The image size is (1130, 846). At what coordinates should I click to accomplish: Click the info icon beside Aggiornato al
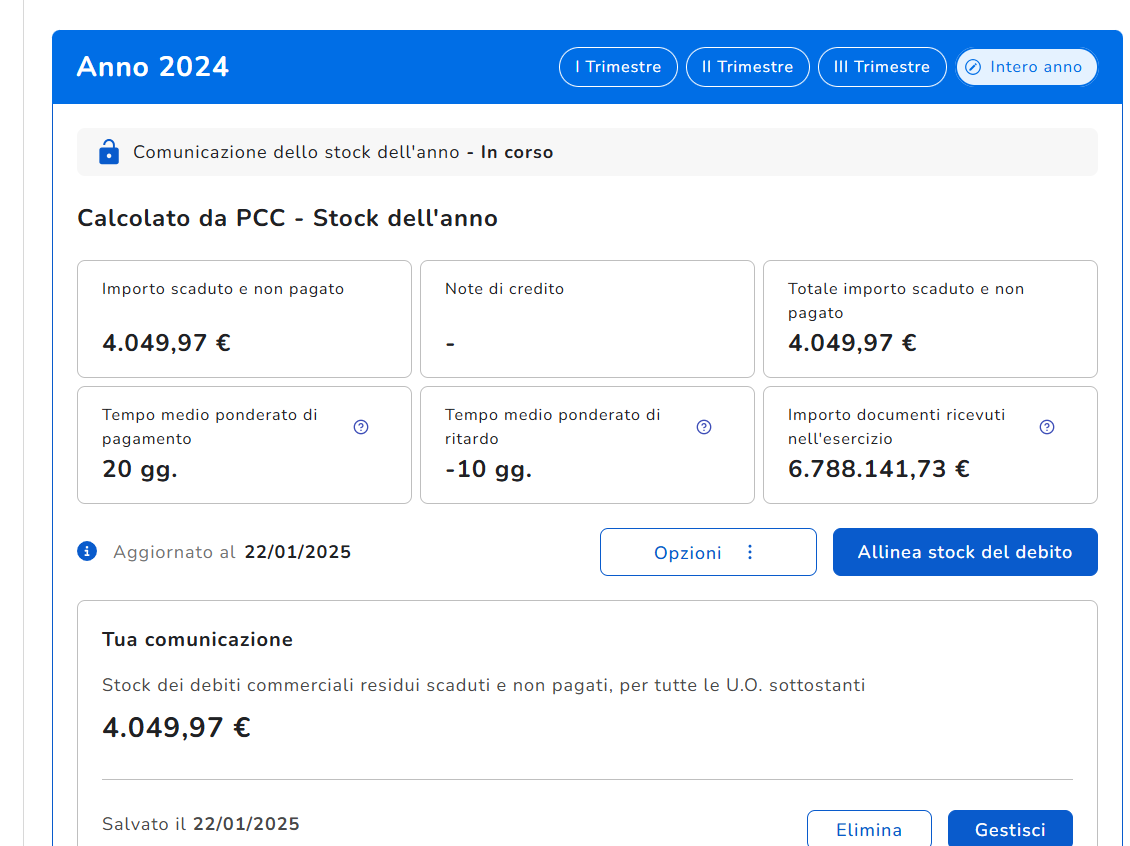[88, 551]
